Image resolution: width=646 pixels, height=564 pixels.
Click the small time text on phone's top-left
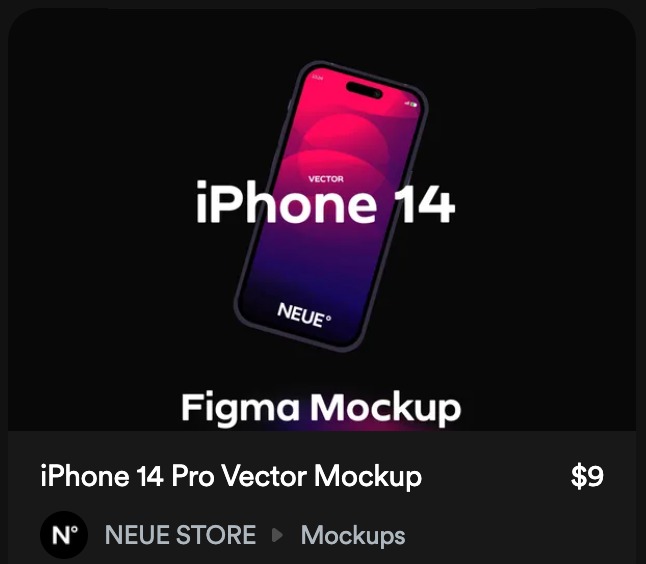coord(318,77)
